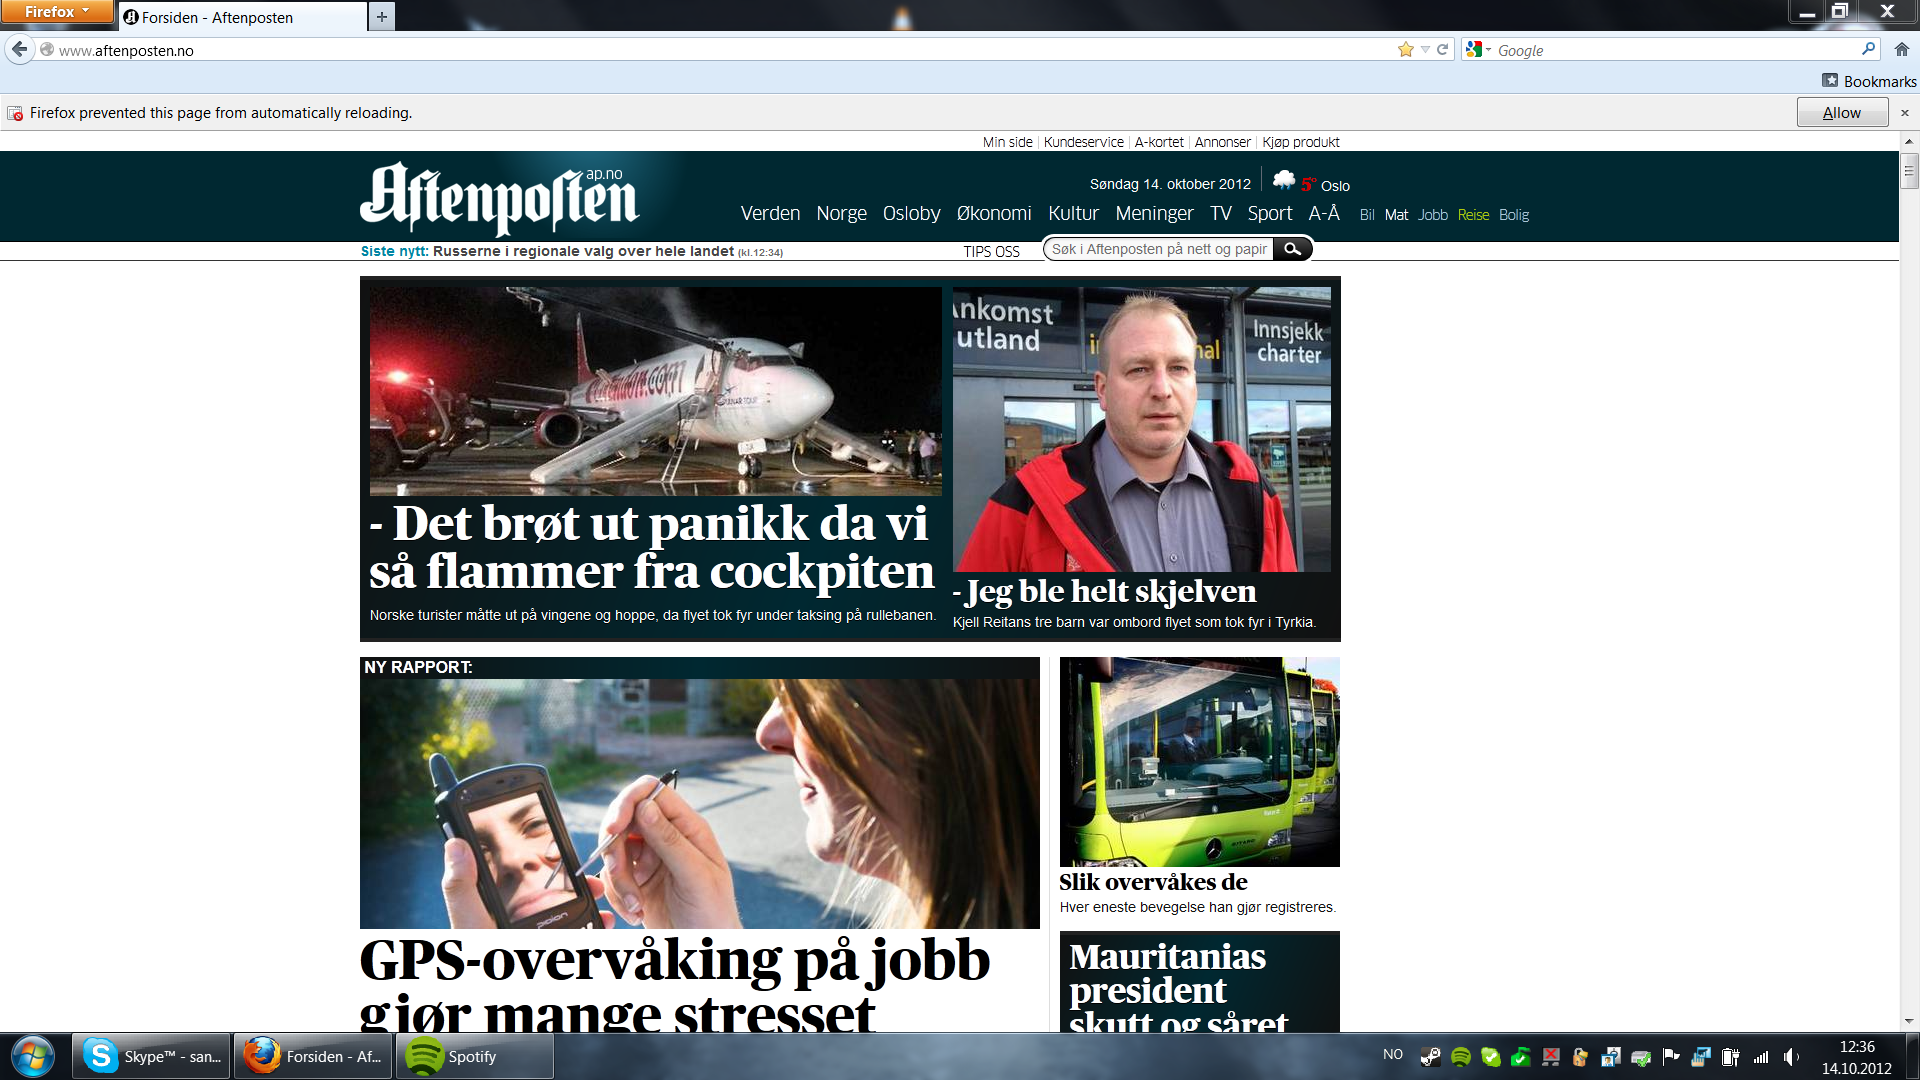
Task: Dismiss the reload notification bar
Action: 1905,113
